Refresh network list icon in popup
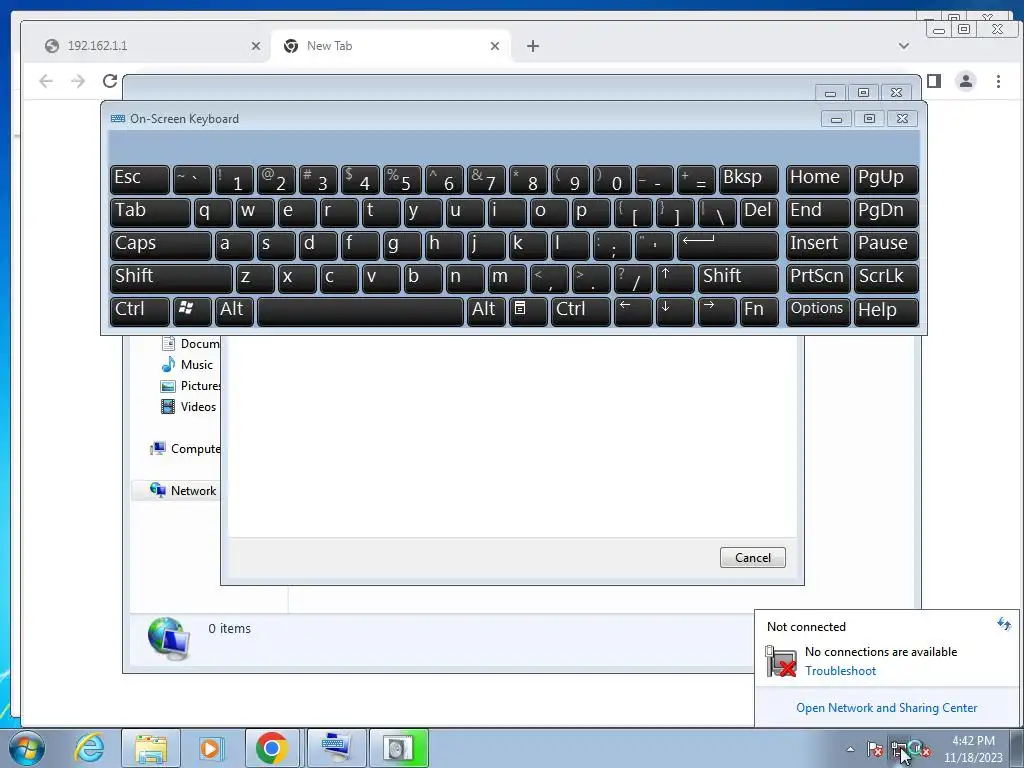This screenshot has height=768, width=1024. click(1004, 624)
